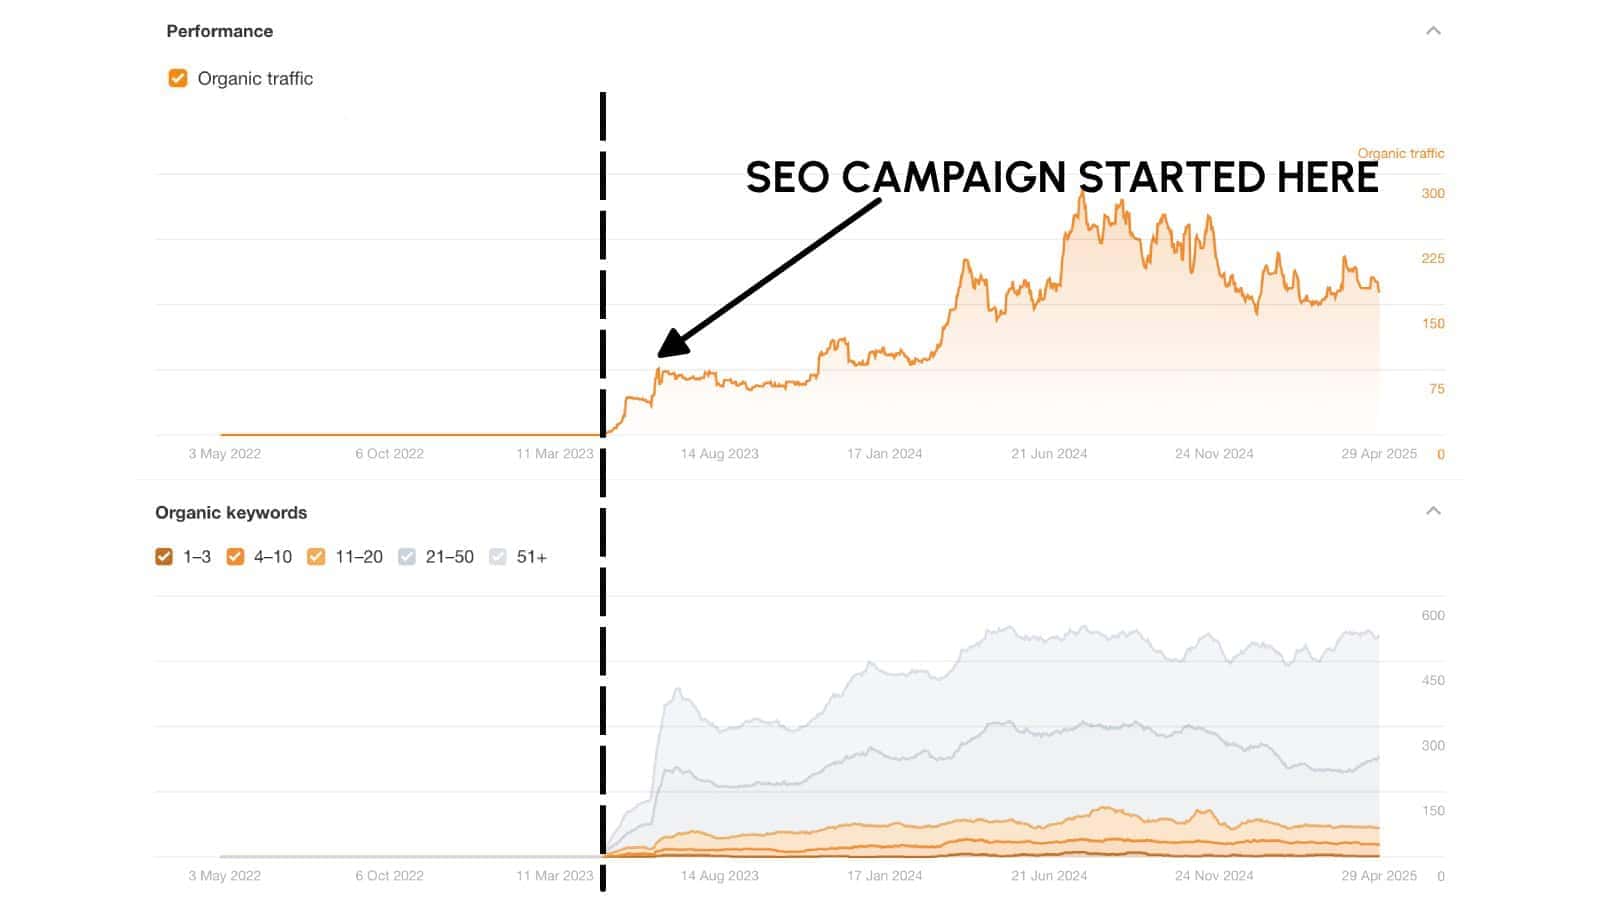
Task: Click the Performance section heading
Action: [x=219, y=31]
